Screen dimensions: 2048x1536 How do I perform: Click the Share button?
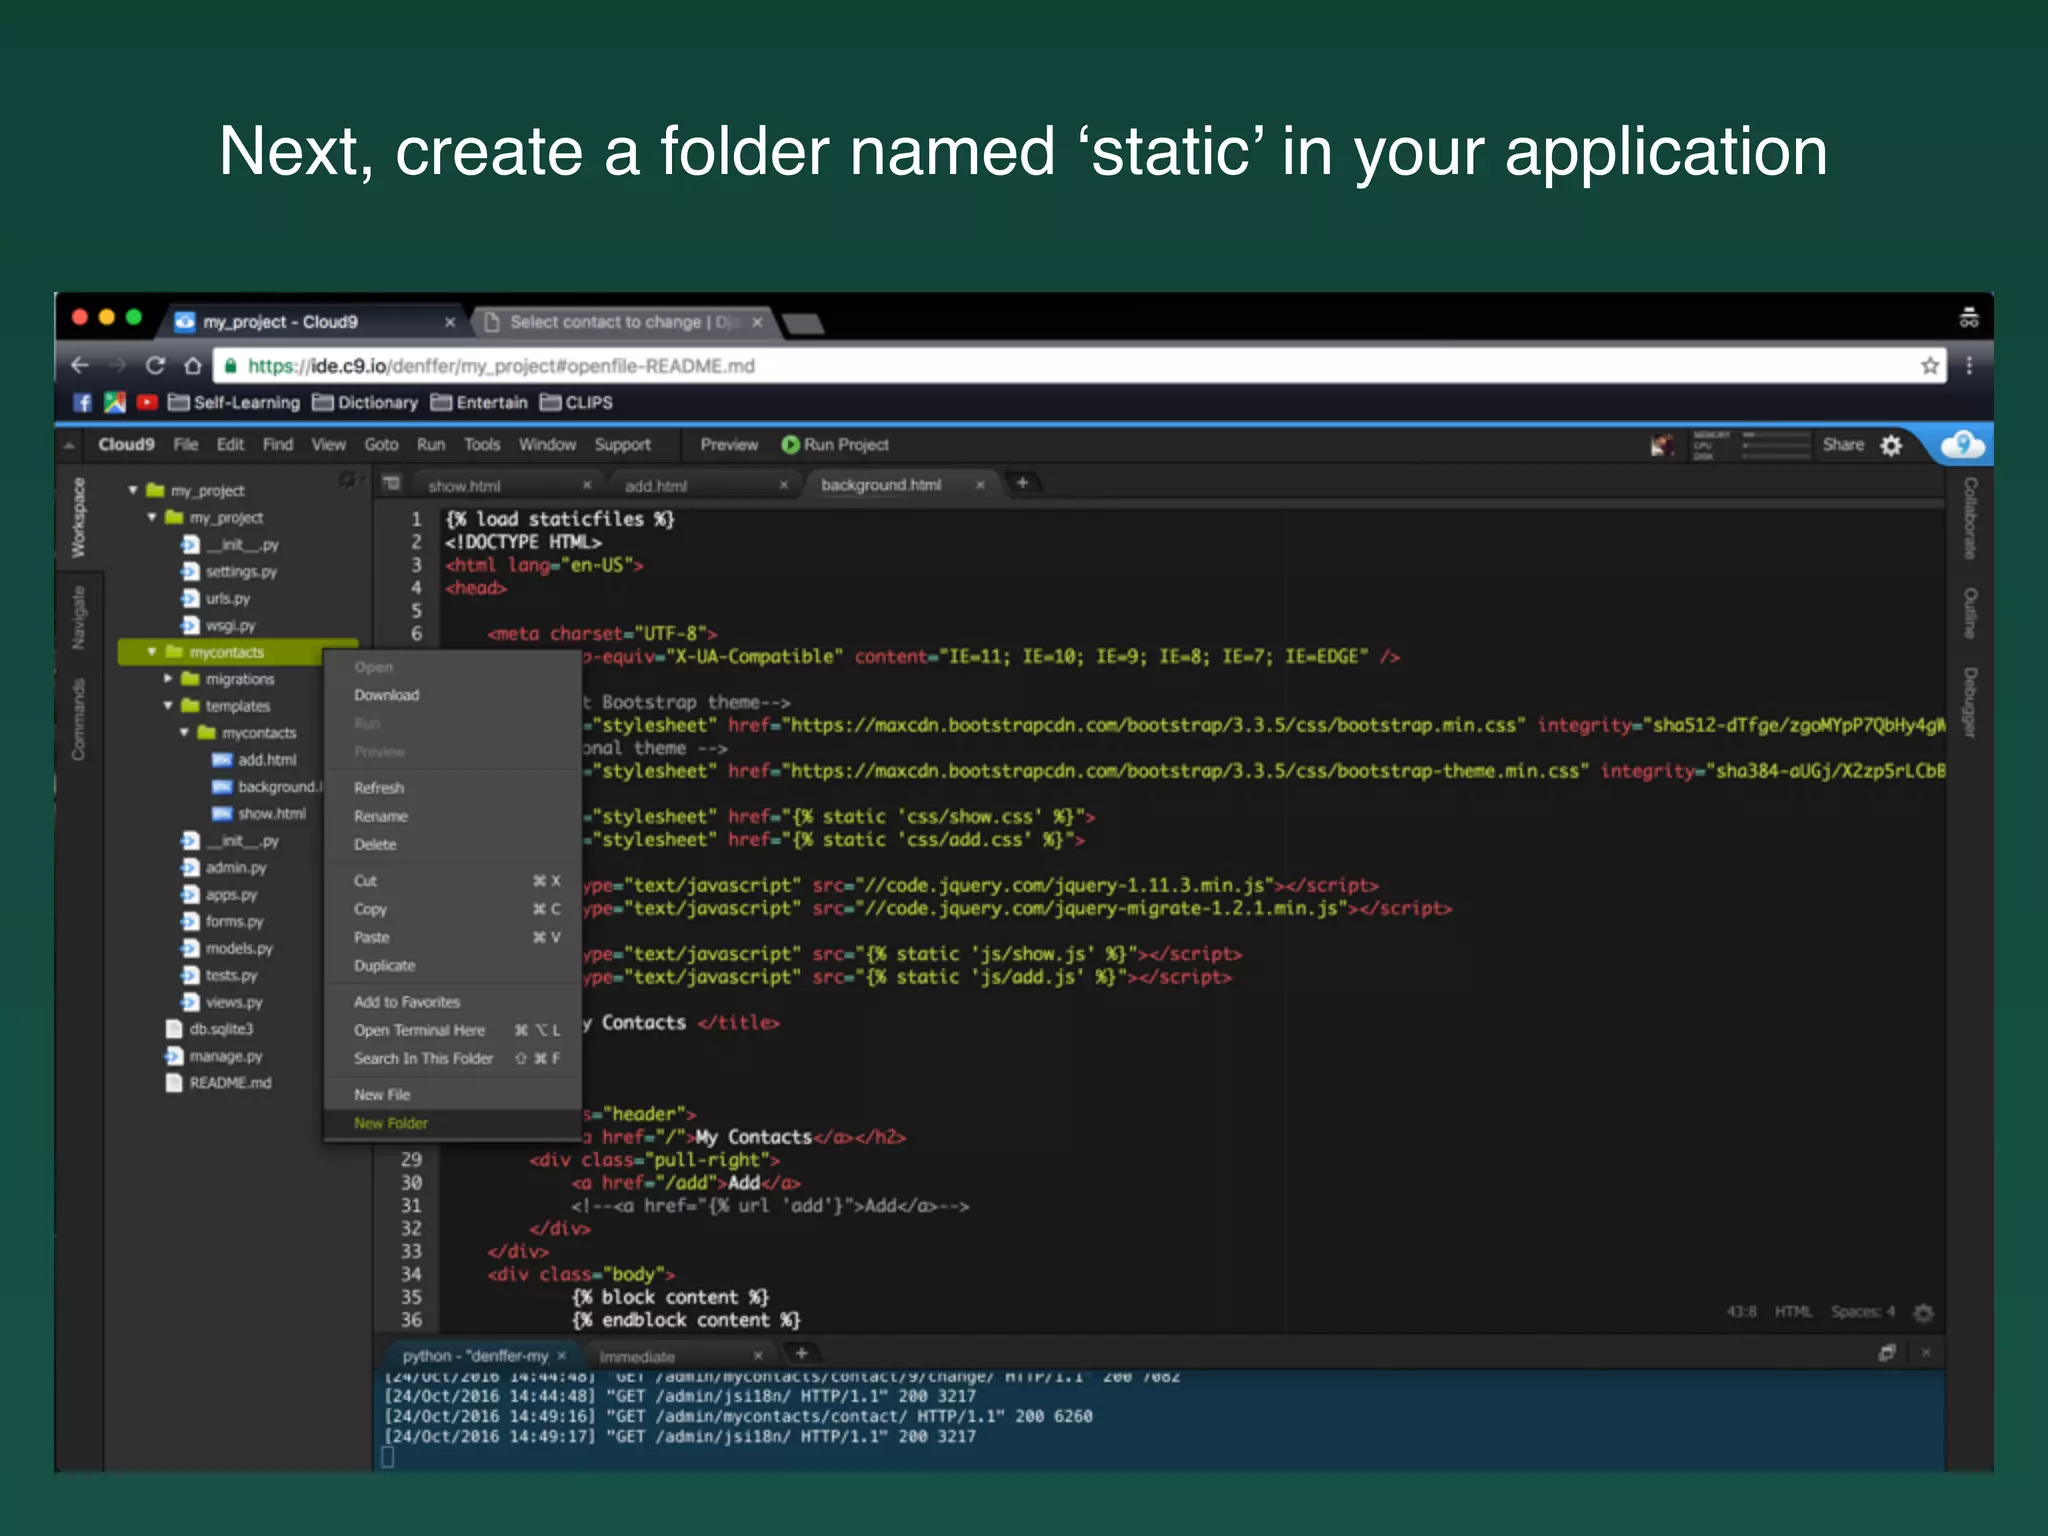pos(1842,445)
